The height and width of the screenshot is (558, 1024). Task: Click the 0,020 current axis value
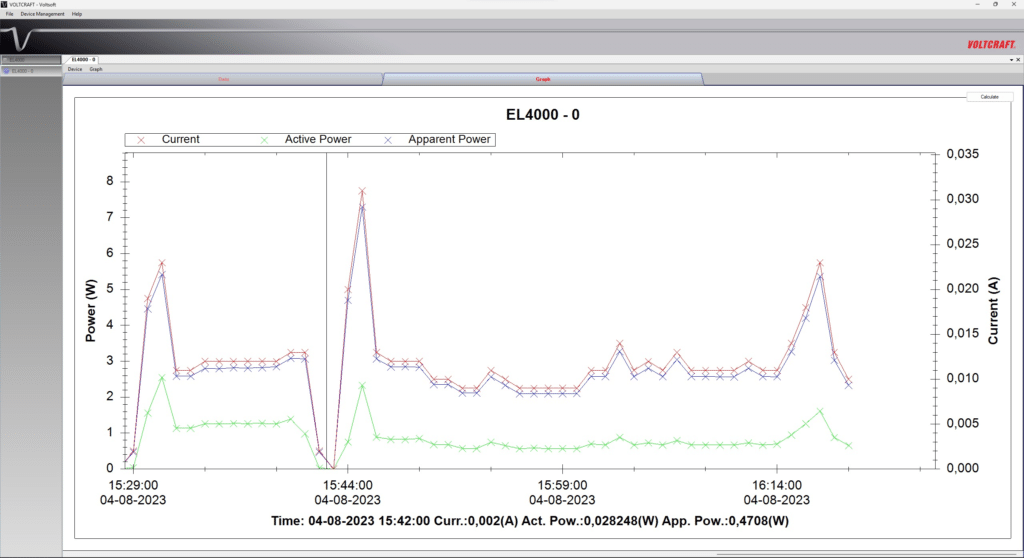[x=963, y=289]
